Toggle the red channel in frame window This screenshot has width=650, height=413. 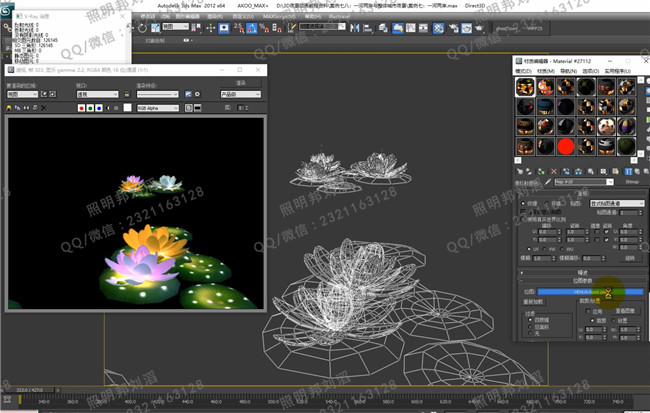coord(81,108)
